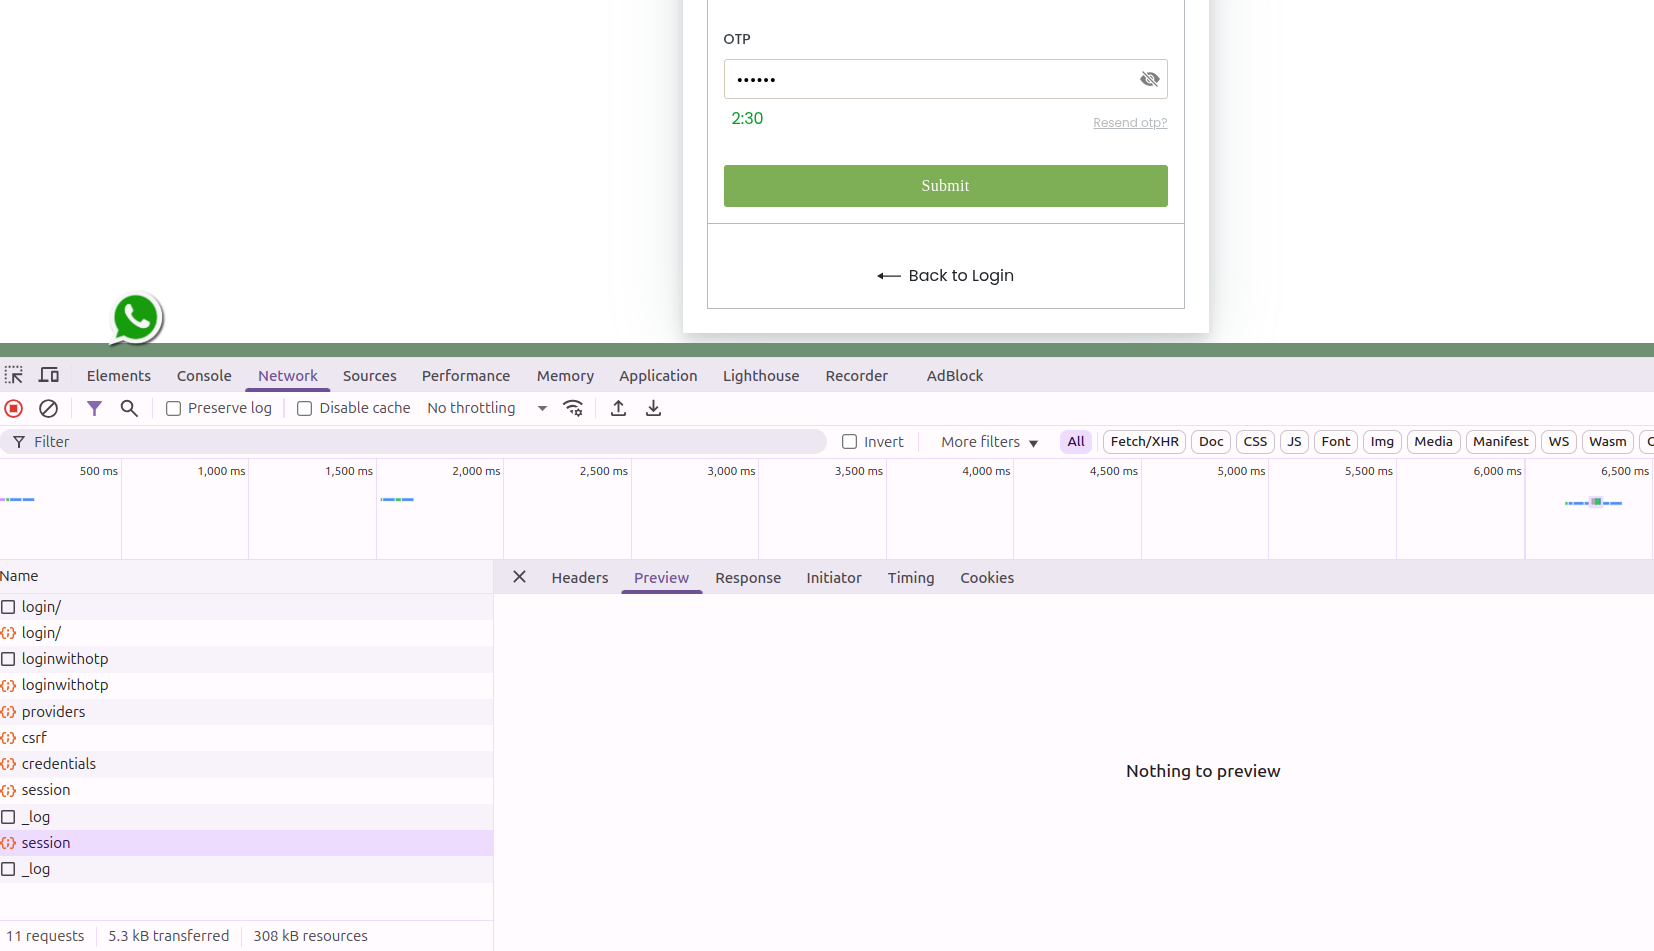Open the Initiator tab
The height and width of the screenshot is (951, 1654).
click(x=834, y=578)
